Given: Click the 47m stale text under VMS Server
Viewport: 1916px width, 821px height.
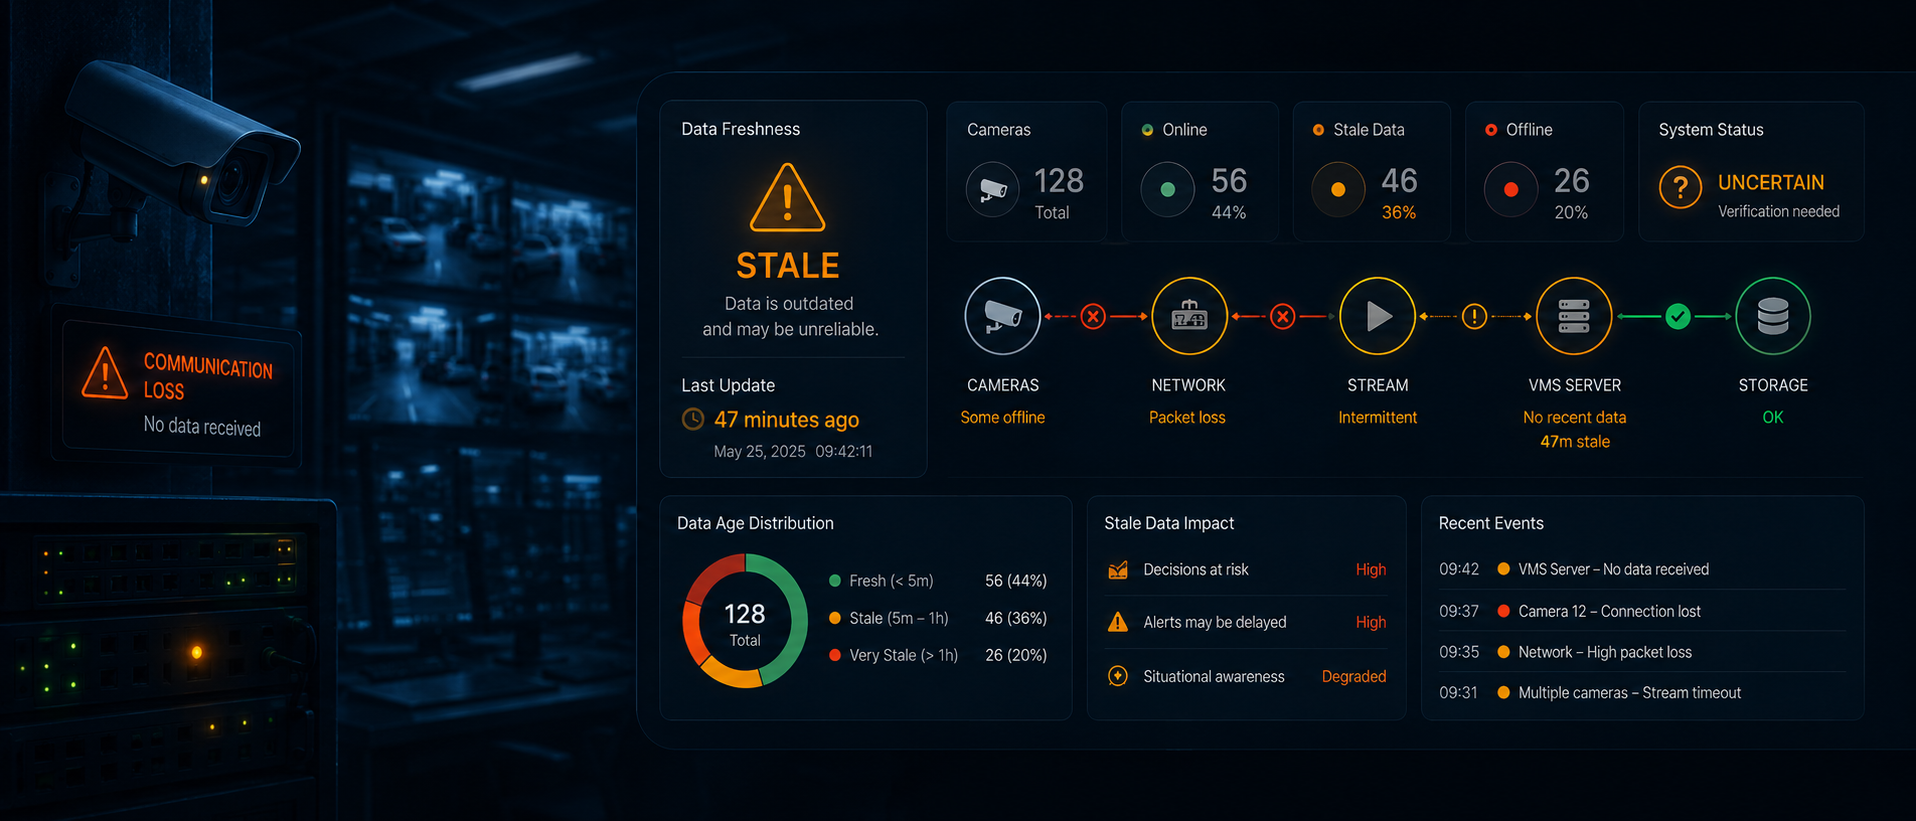Looking at the screenshot, I should tap(1575, 442).
